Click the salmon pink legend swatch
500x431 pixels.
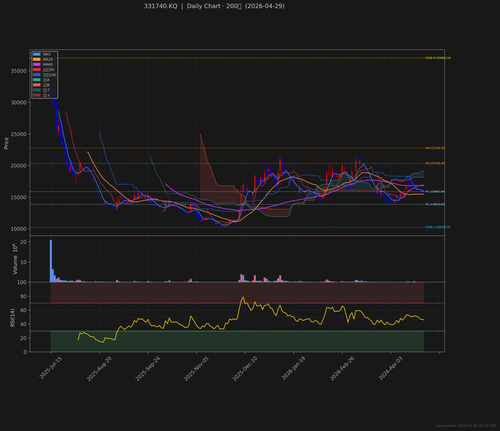[x=37, y=85]
